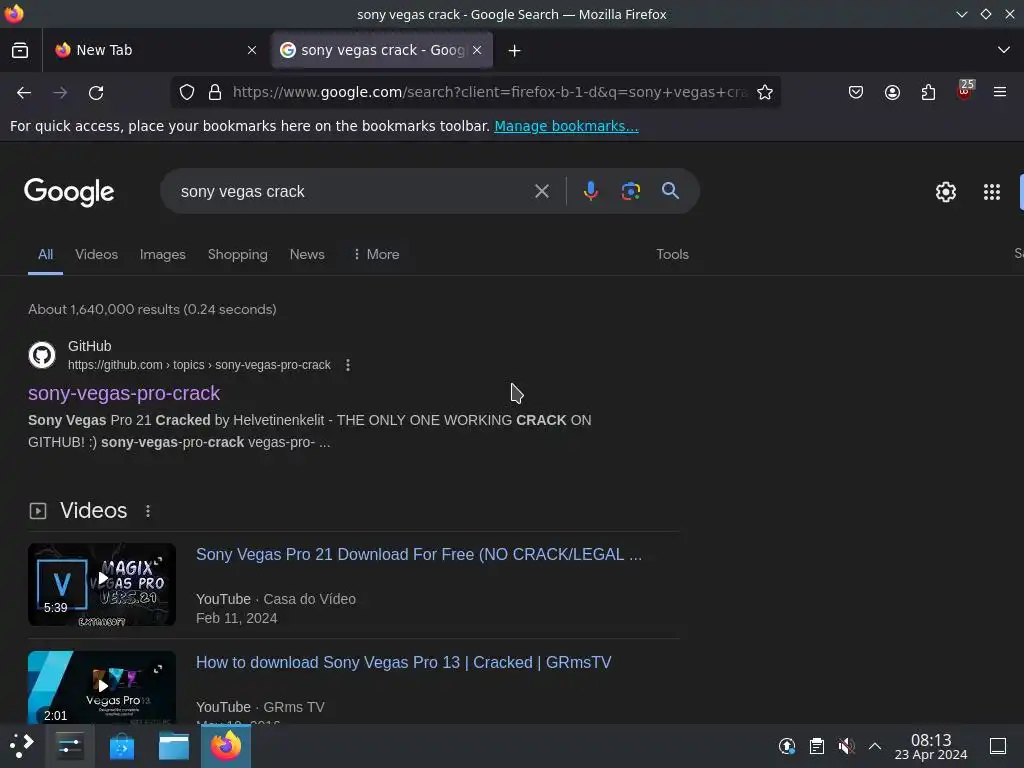Open the clock and calendar
The height and width of the screenshot is (768, 1024).
tap(931, 746)
